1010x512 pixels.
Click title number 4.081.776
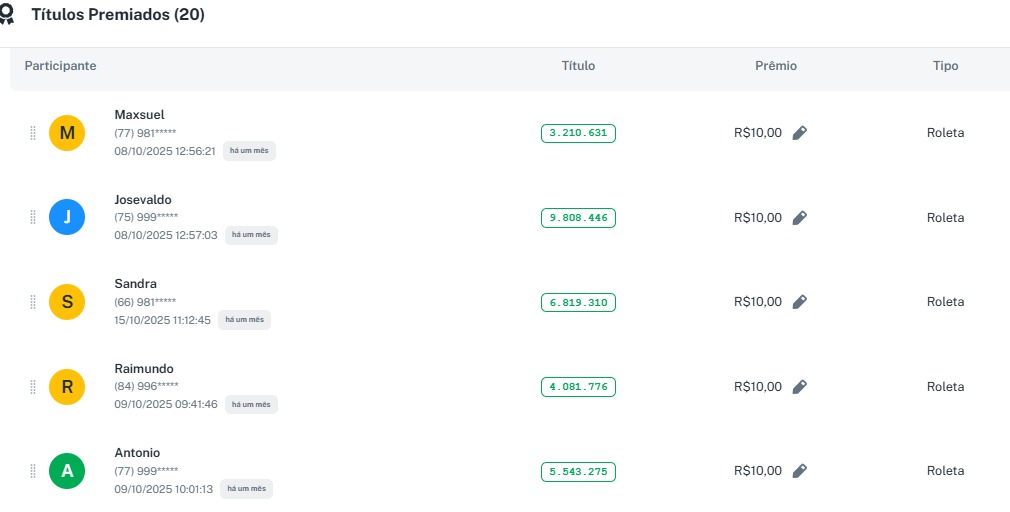578,387
